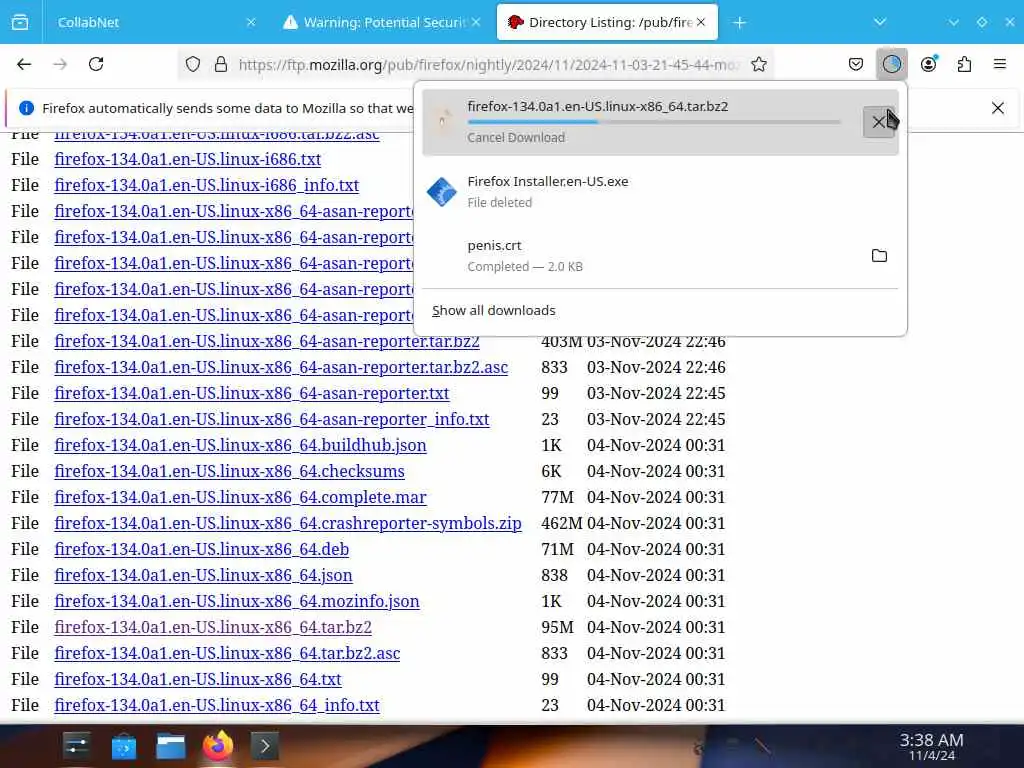Click the 71M size in the .deb row
Image resolution: width=1024 pixels, height=768 pixels.
(x=557, y=549)
